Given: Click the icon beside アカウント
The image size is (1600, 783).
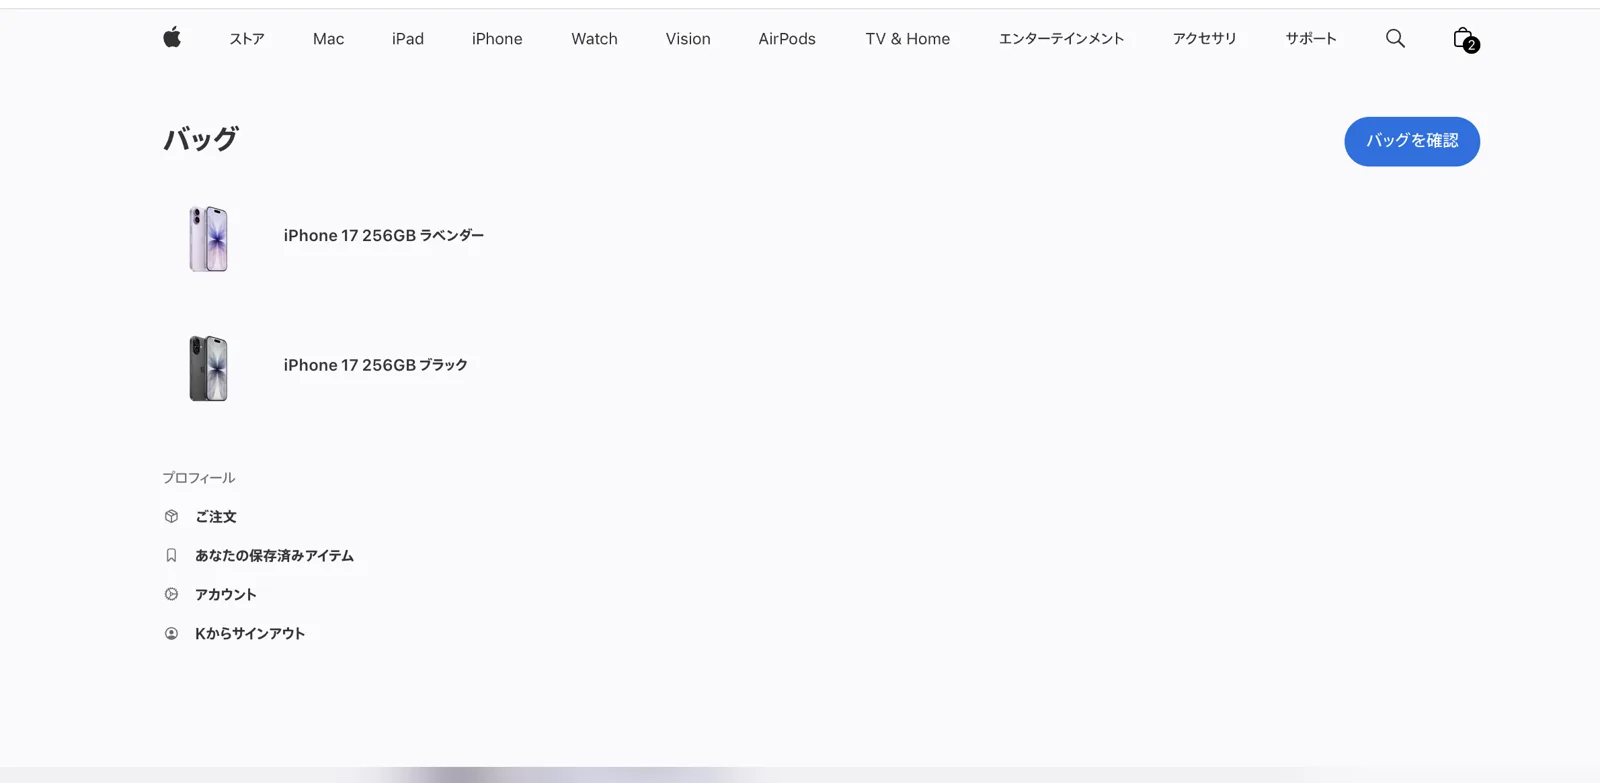Looking at the screenshot, I should point(171,594).
